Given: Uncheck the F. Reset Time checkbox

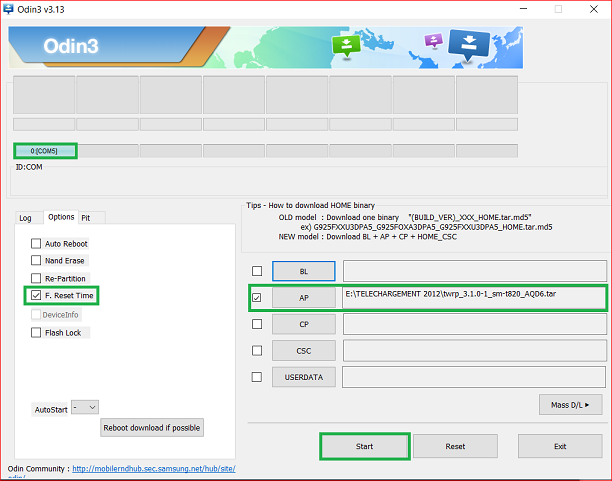Looking at the screenshot, I should tap(36, 295).
